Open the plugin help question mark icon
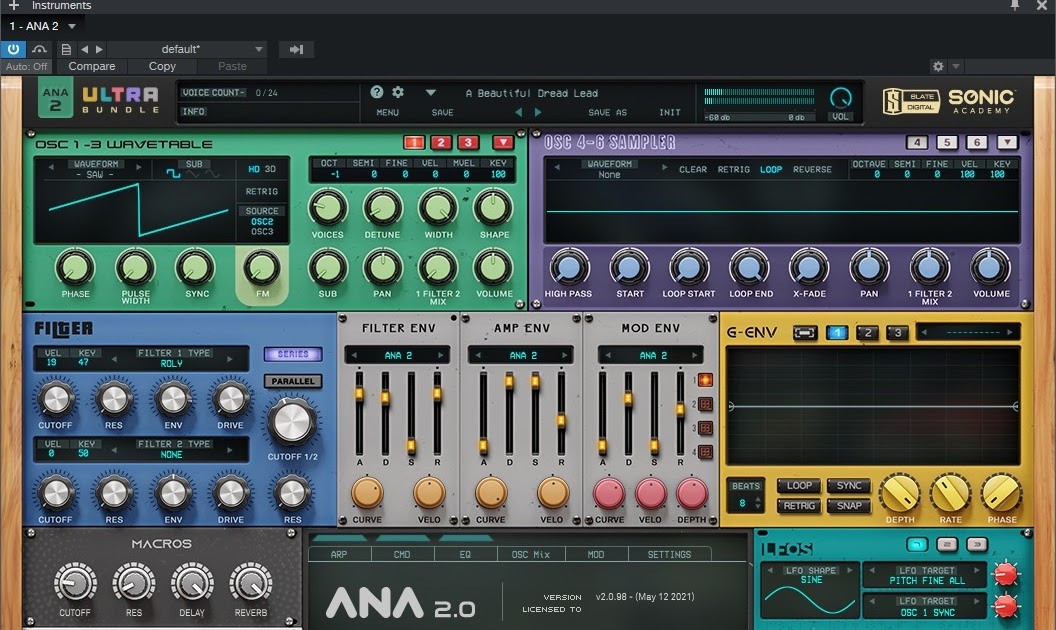Image resolution: width=1056 pixels, height=630 pixels. pos(376,92)
